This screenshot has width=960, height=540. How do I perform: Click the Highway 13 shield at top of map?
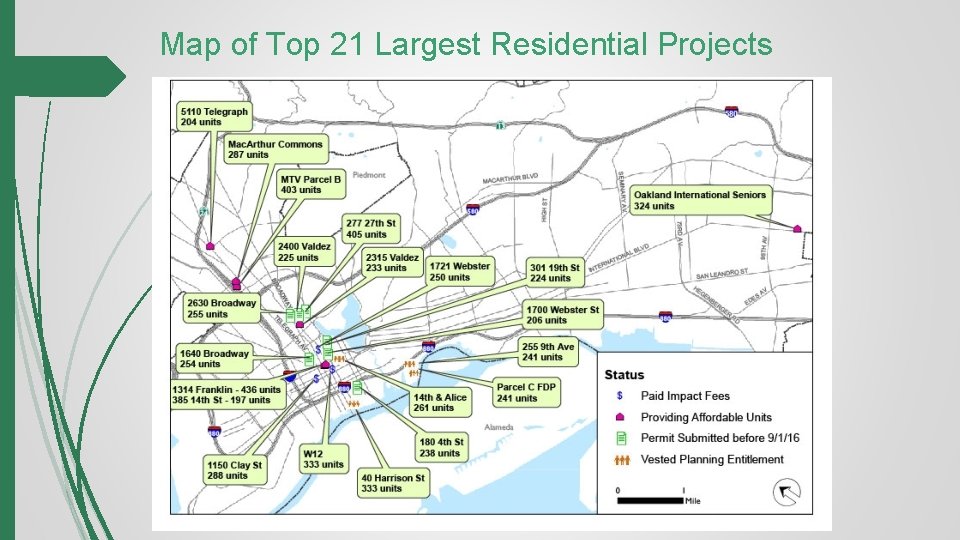501,125
